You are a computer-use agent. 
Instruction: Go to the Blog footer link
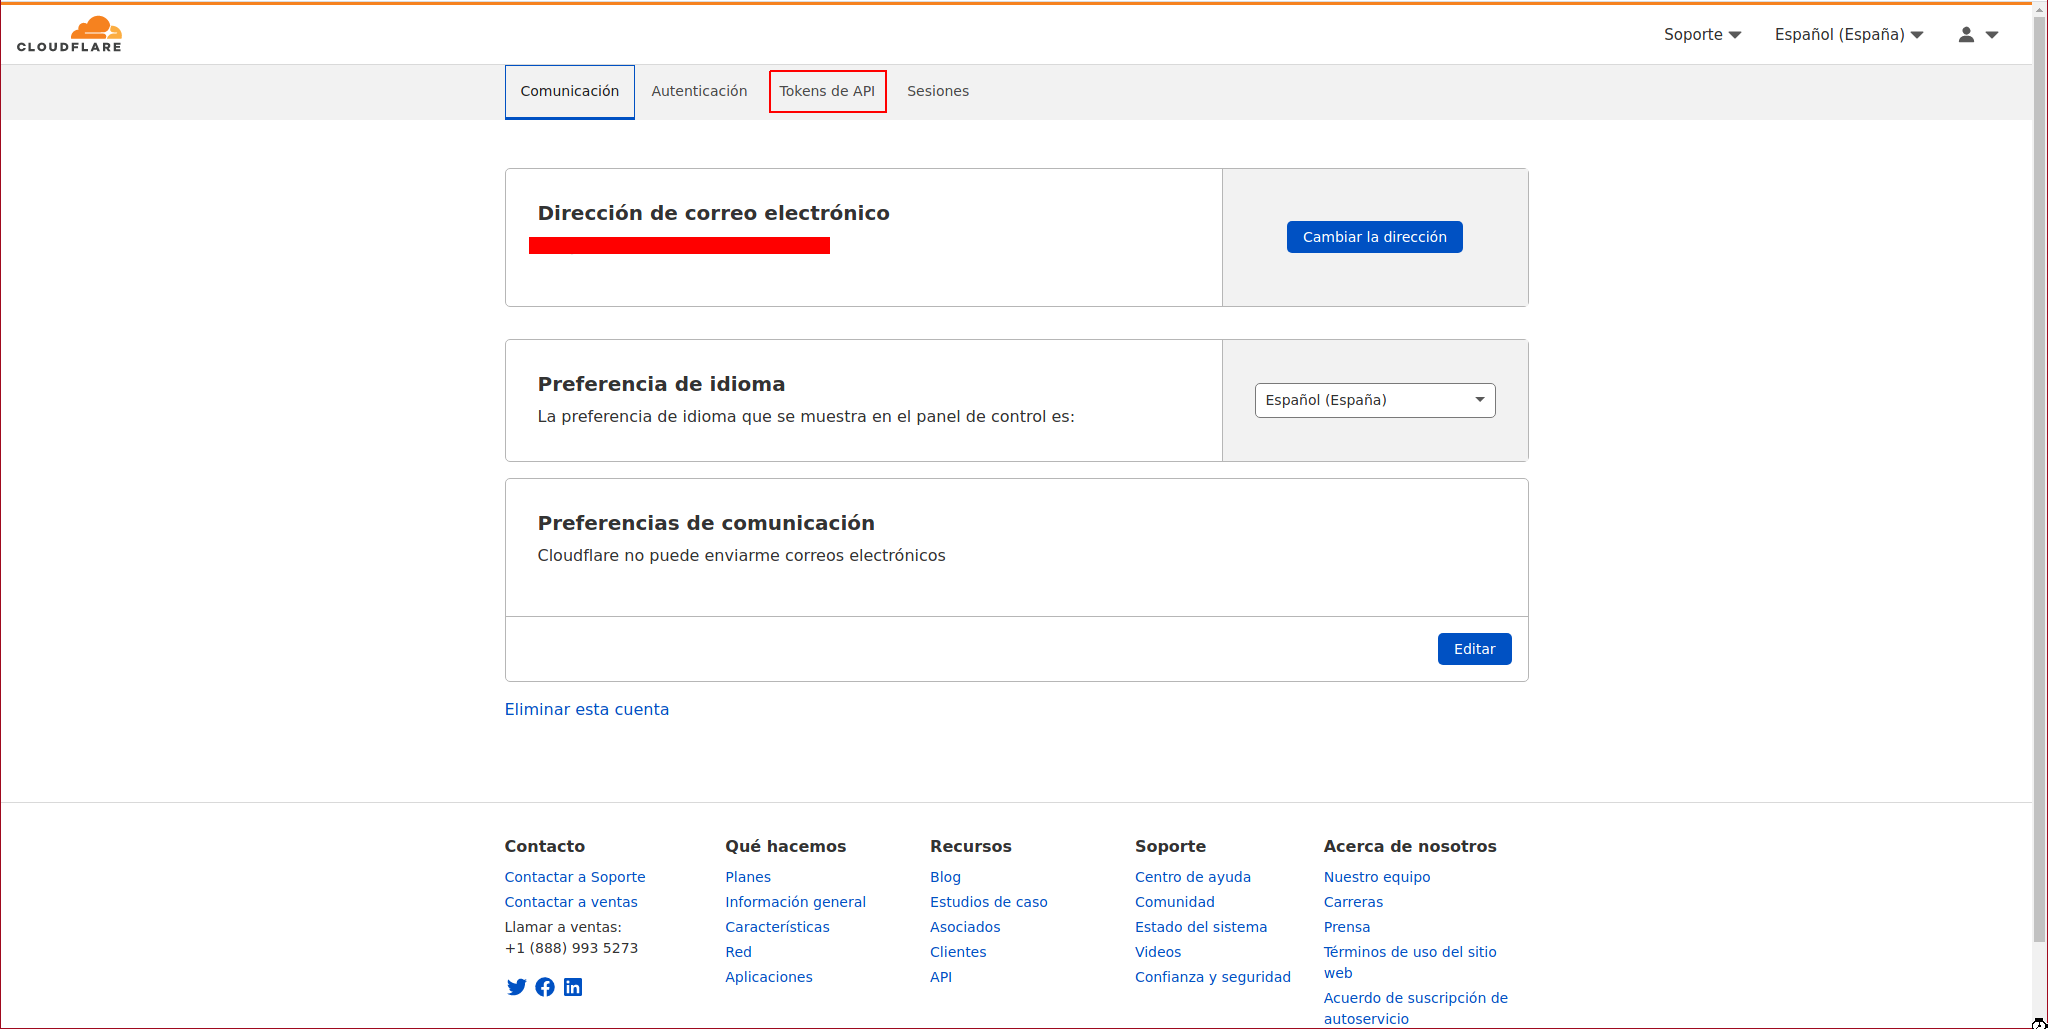click(x=945, y=877)
